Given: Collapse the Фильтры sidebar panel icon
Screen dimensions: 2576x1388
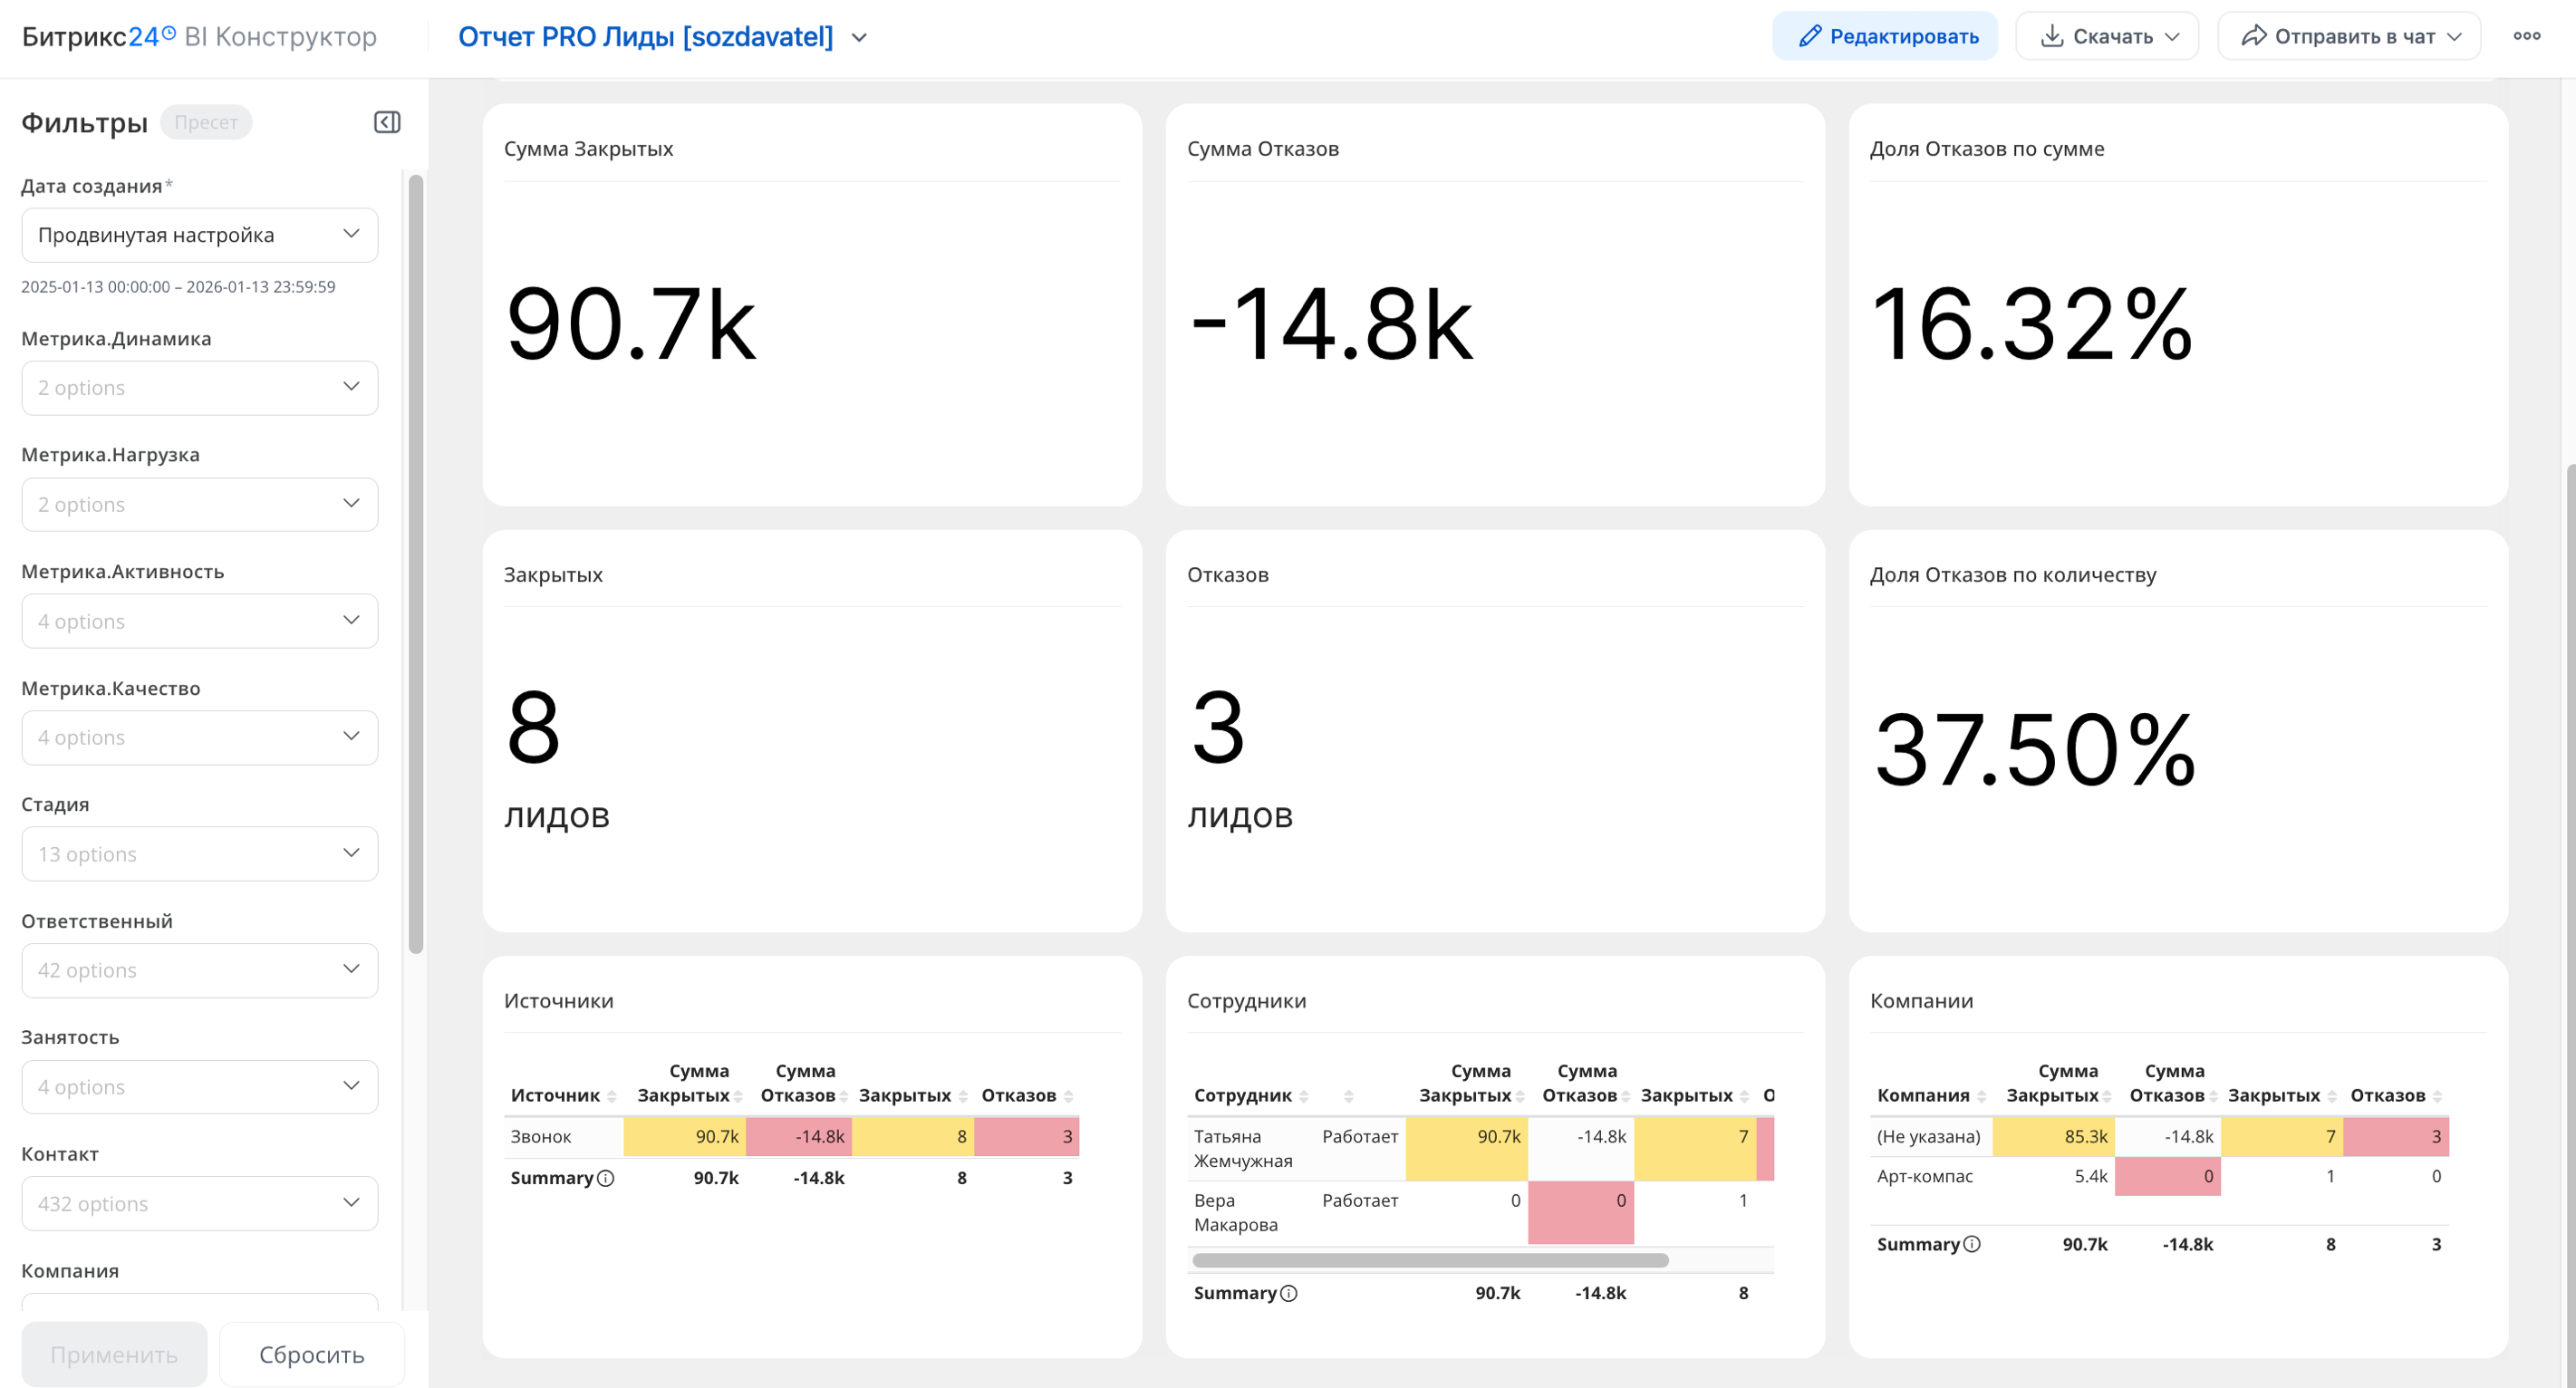Looking at the screenshot, I should 387,122.
